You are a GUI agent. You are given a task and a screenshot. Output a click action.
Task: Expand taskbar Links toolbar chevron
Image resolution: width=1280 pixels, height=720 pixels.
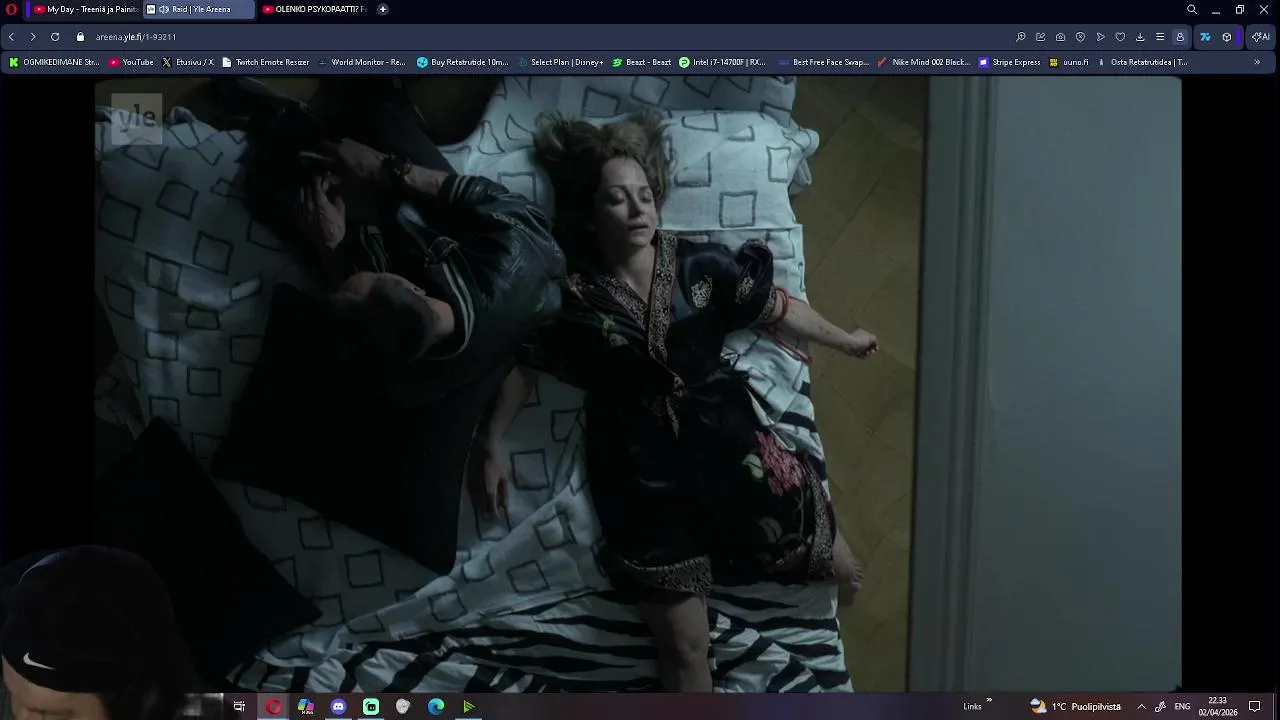[989, 700]
